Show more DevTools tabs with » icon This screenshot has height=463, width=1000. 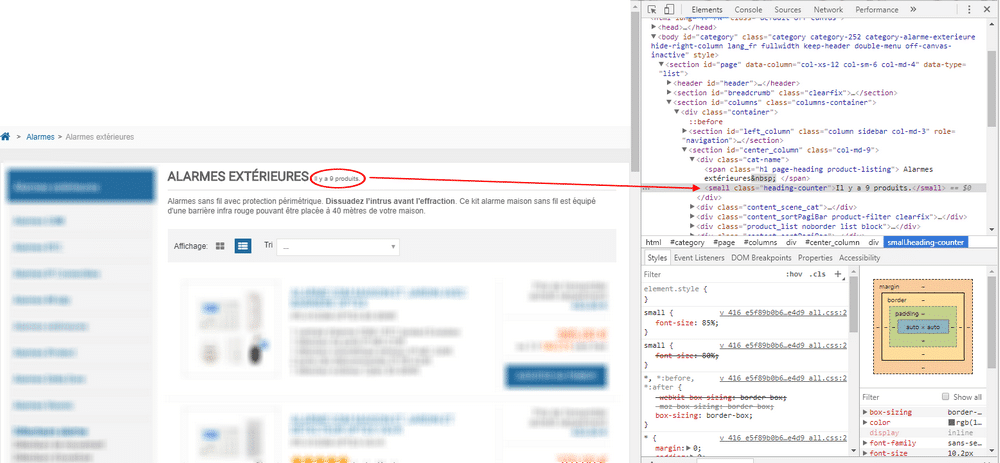click(913, 10)
